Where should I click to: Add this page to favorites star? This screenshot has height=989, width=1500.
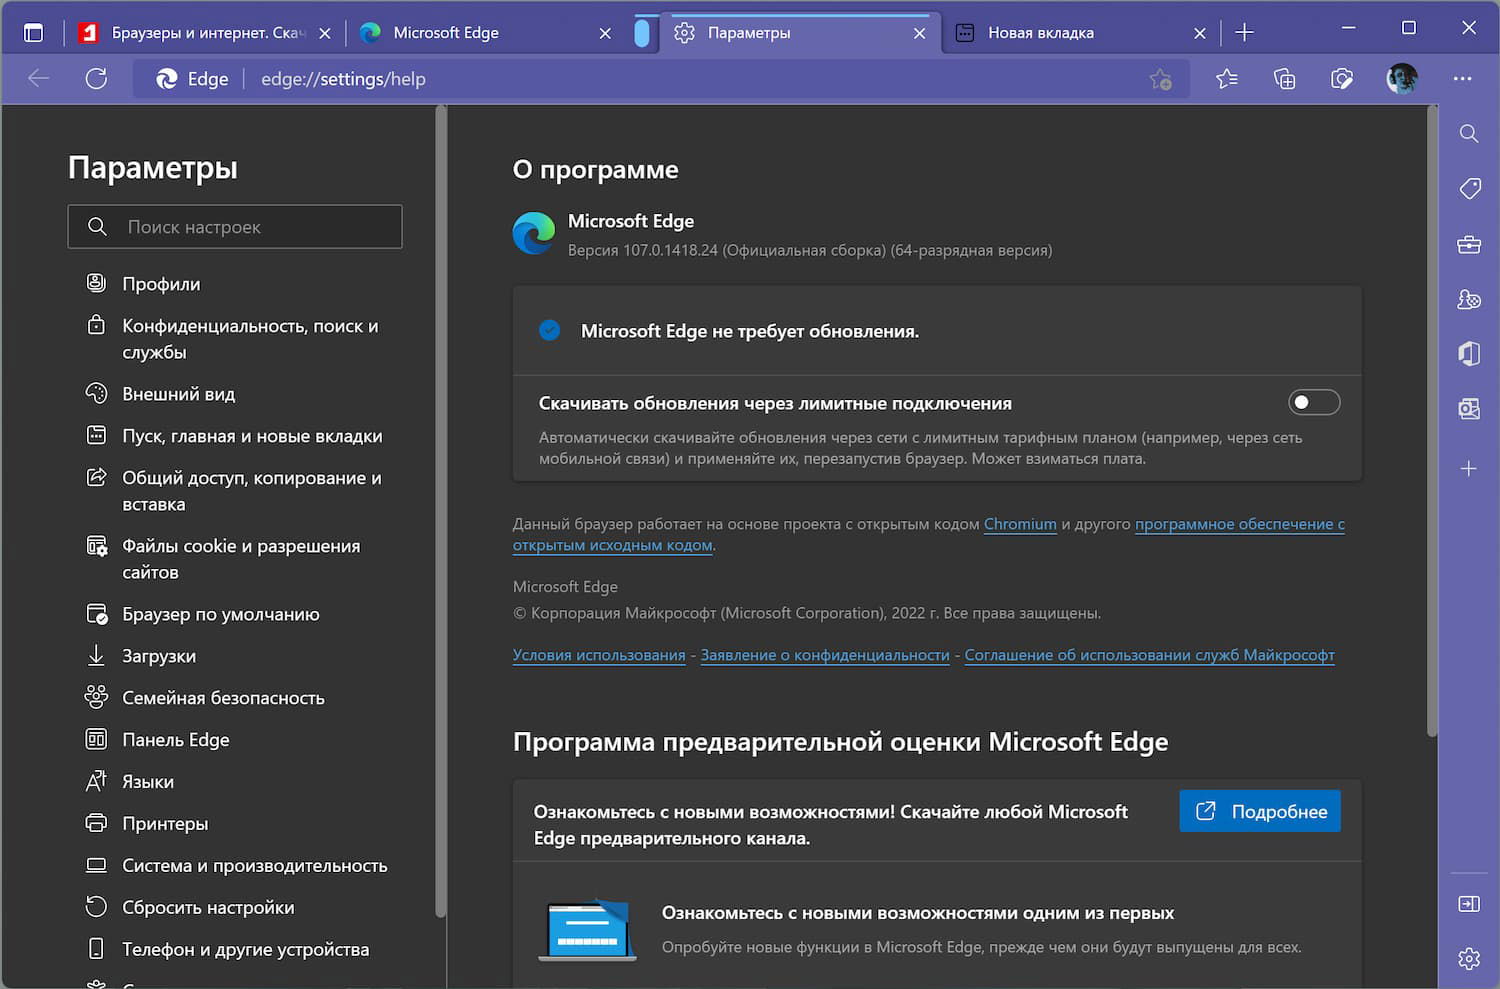[1160, 79]
